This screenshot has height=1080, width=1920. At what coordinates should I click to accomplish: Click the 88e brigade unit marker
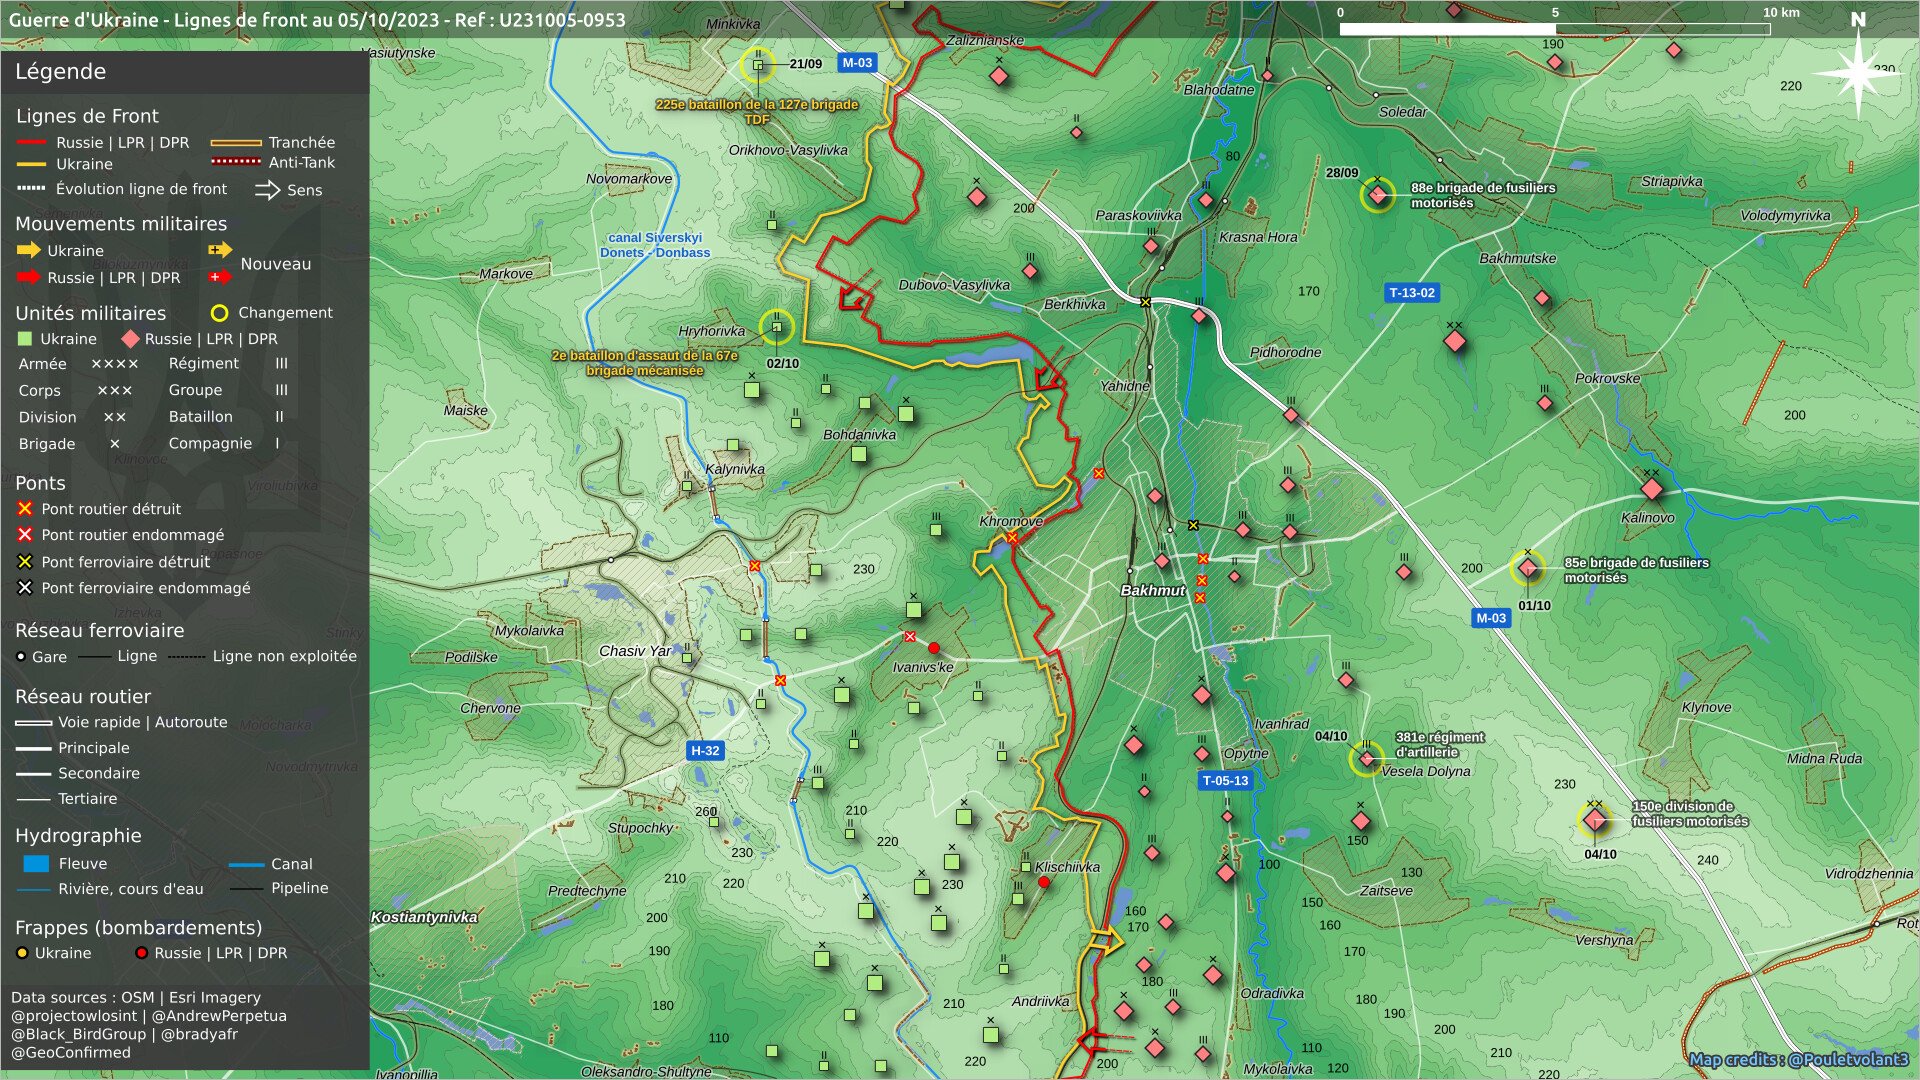(x=1377, y=194)
